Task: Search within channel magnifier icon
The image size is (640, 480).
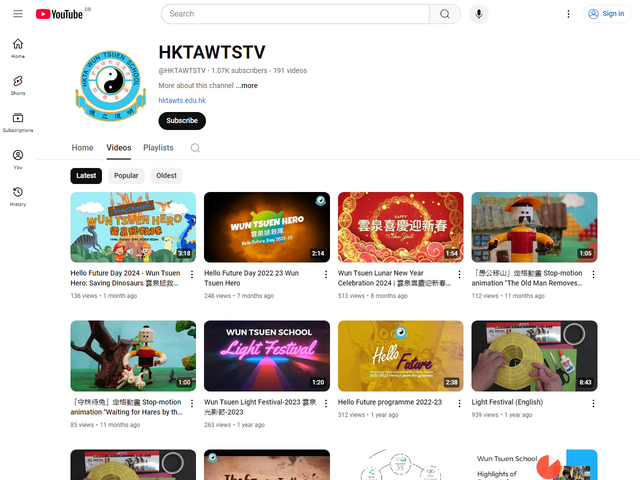Action: pyautogui.click(x=195, y=148)
